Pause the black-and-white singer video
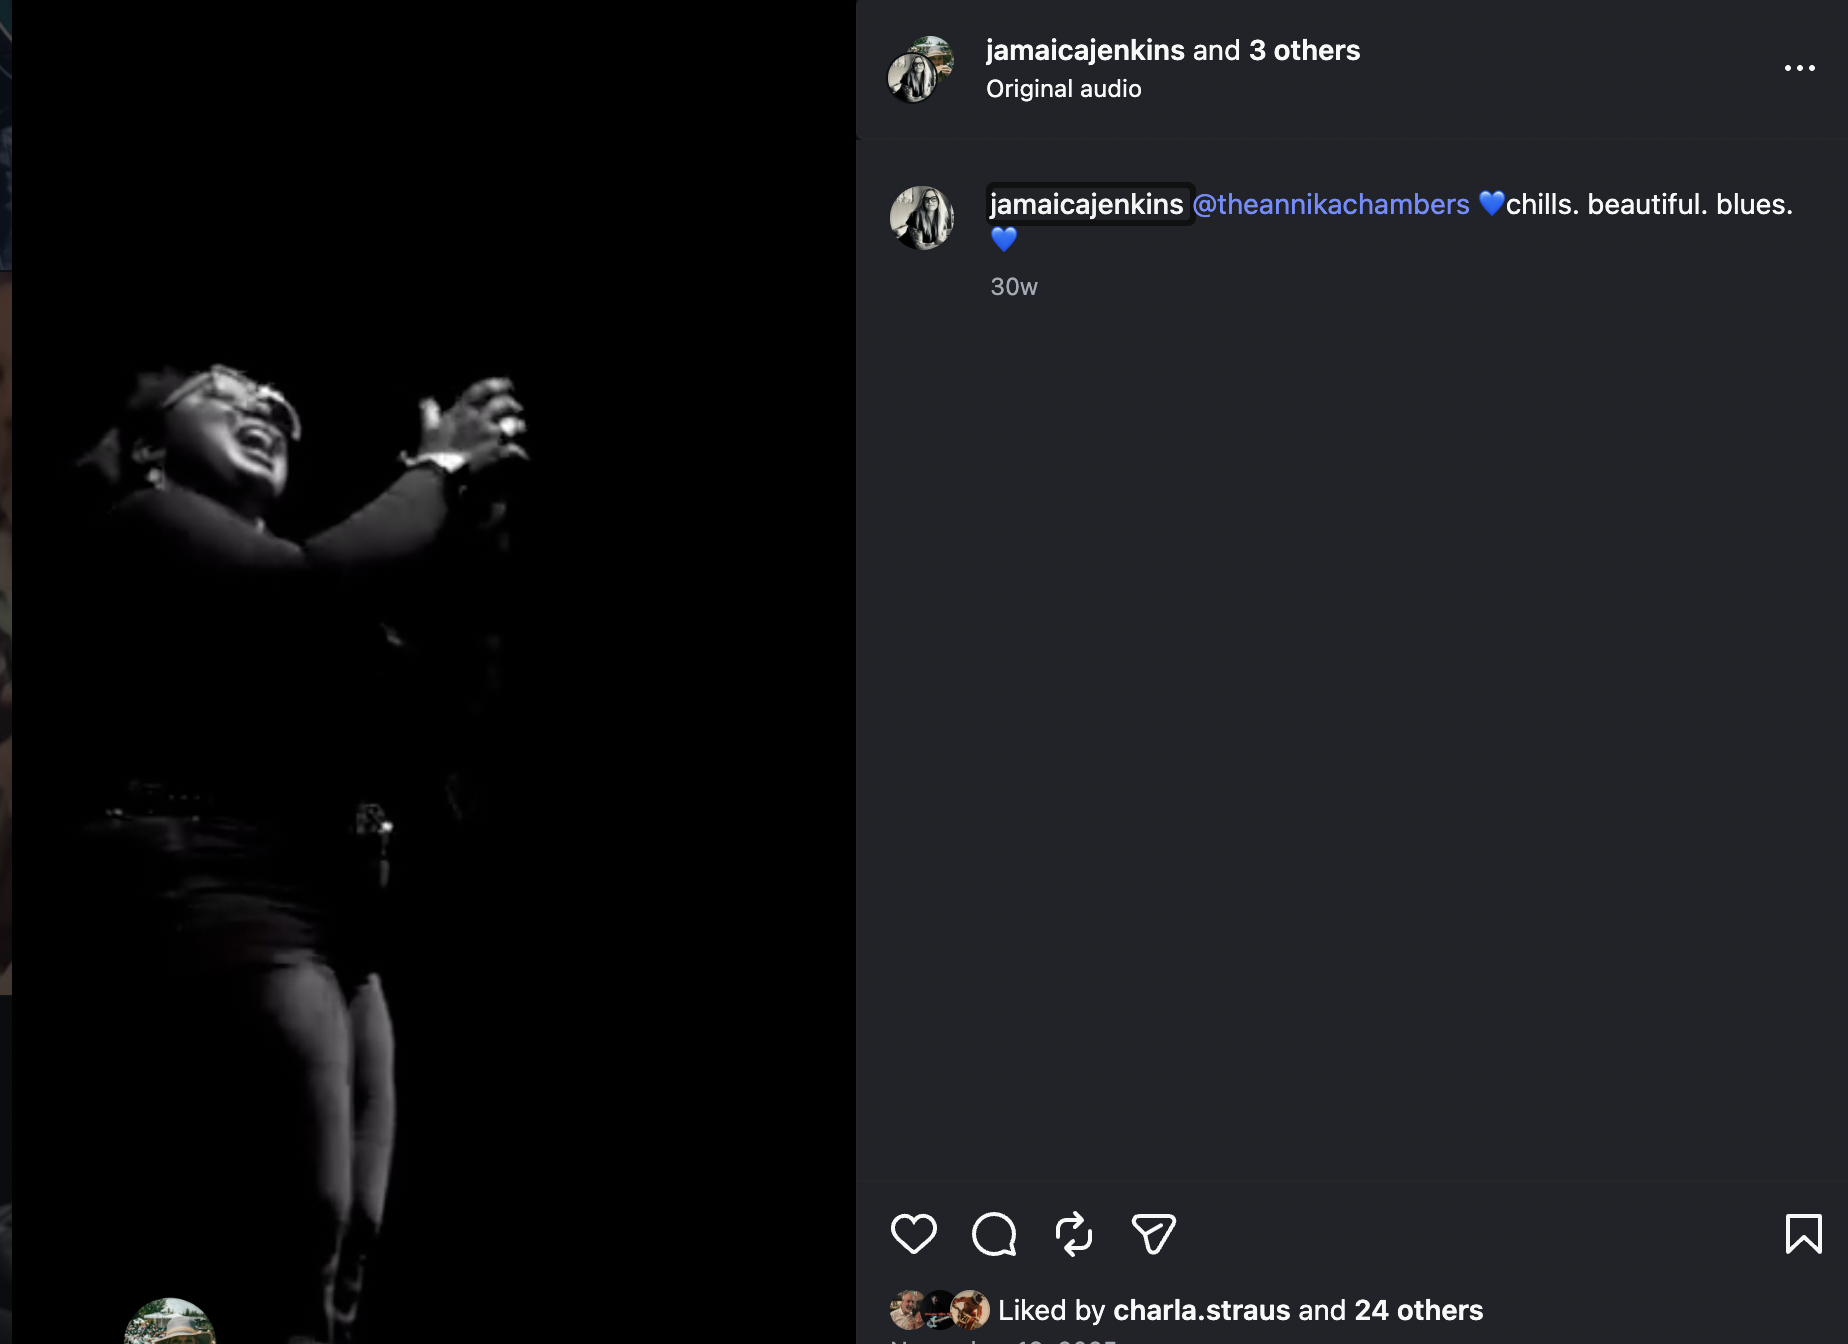This screenshot has height=1344, width=1848. click(x=434, y=672)
